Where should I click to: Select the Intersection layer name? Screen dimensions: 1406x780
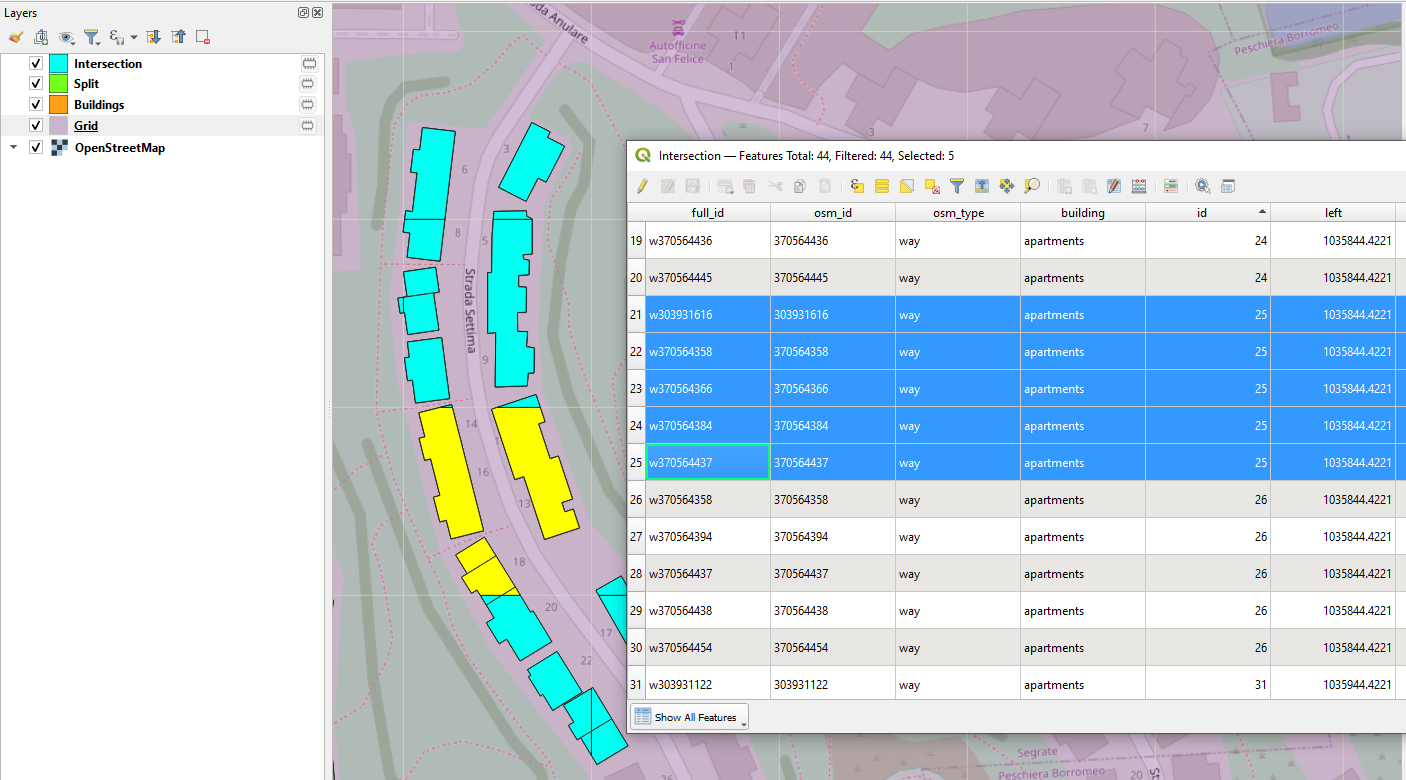click(108, 63)
